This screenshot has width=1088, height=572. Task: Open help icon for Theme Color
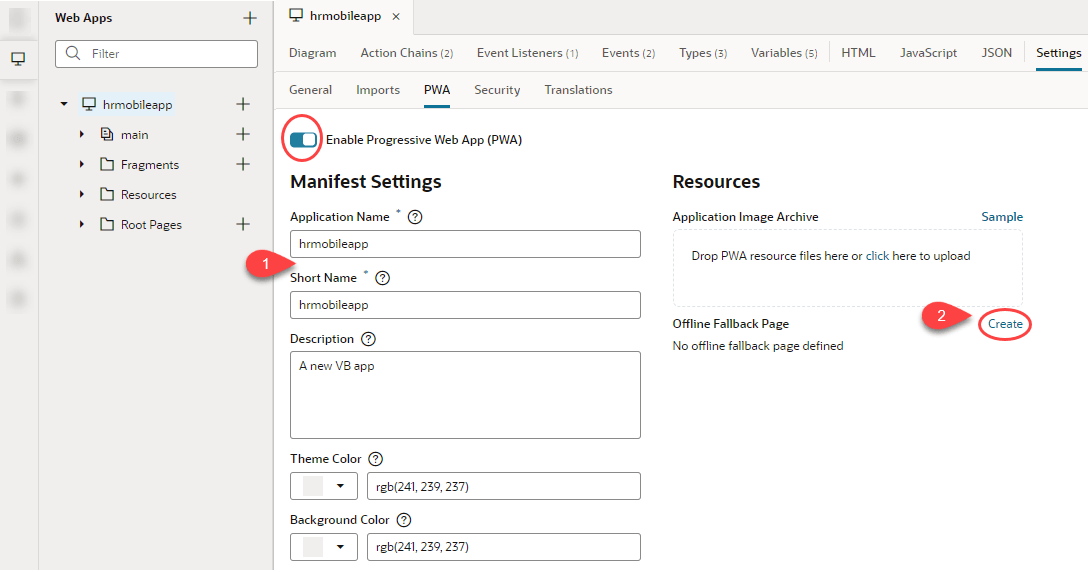375,459
